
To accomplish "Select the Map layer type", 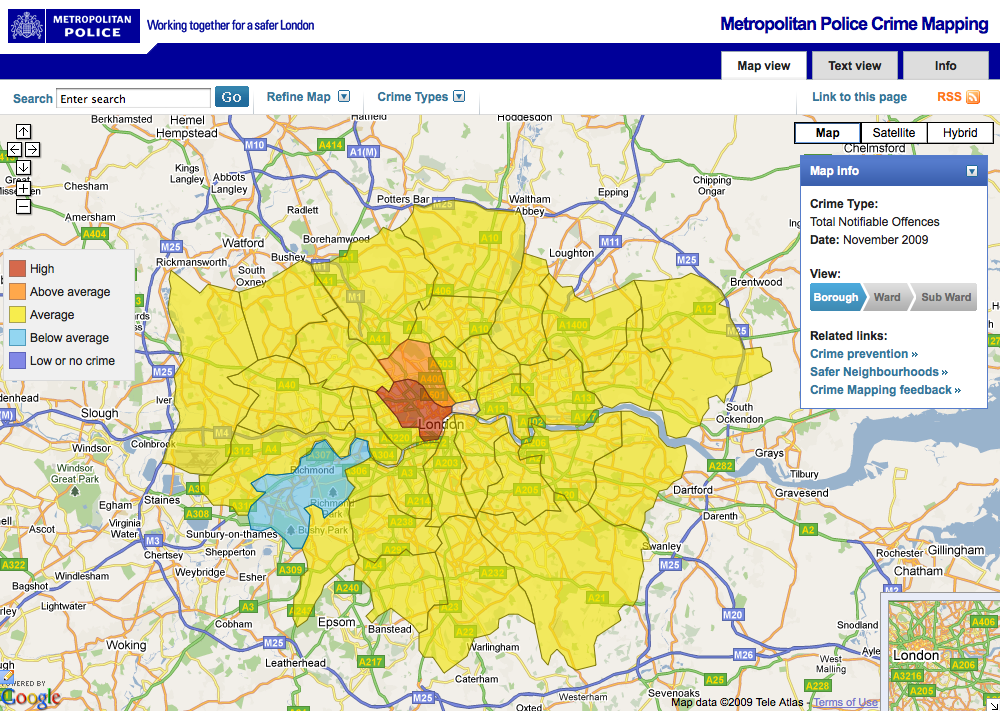I will coord(827,133).
